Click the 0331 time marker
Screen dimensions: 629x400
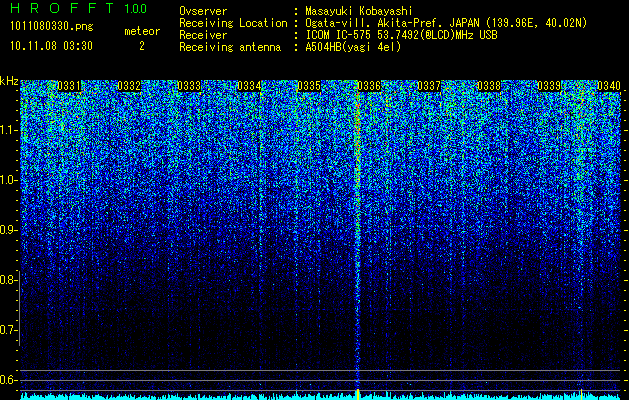[69, 86]
